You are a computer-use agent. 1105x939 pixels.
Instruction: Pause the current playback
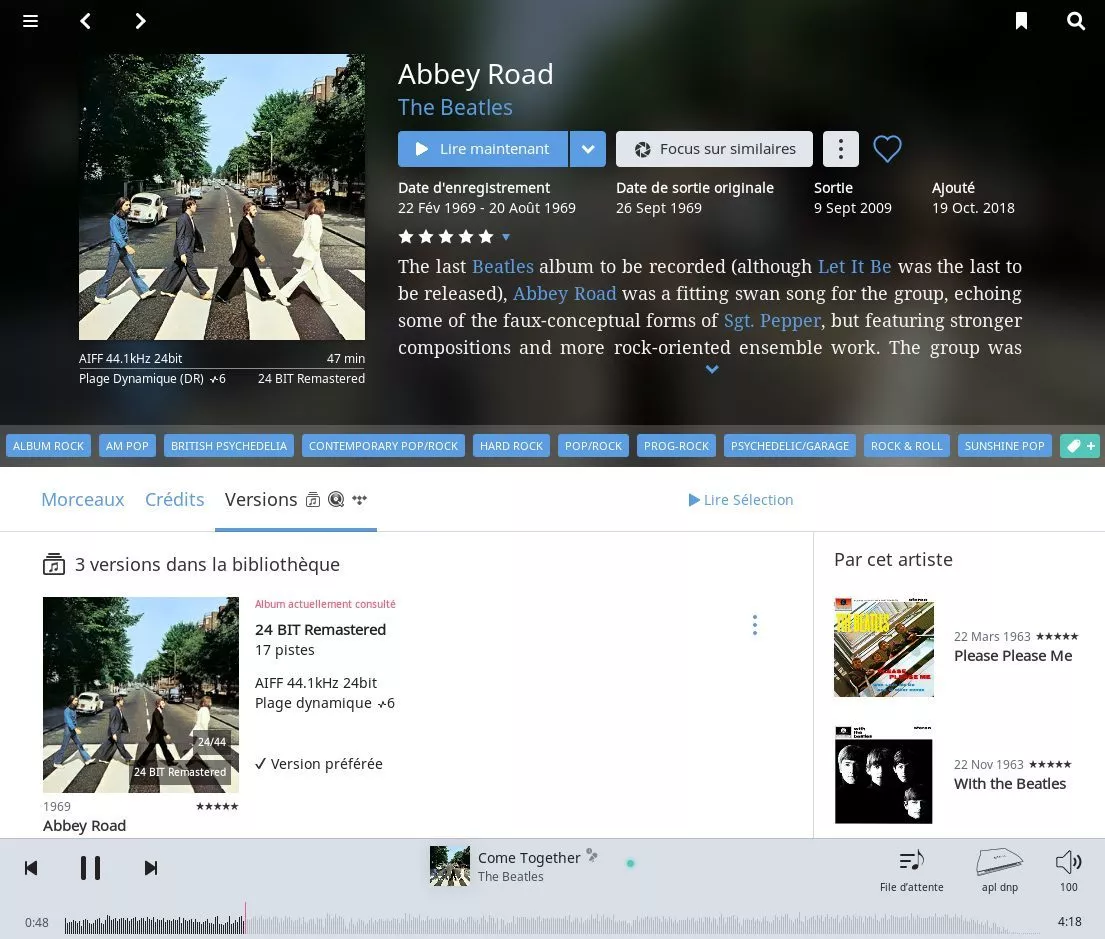pos(90,868)
